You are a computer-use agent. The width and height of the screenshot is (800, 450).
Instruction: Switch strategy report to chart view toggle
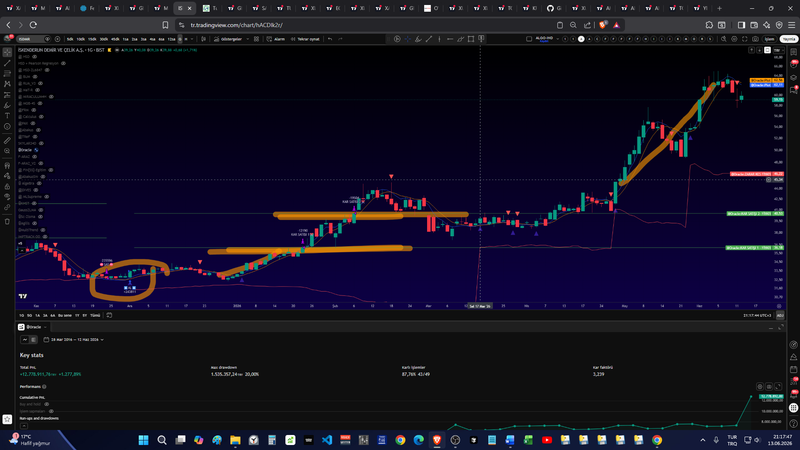24,339
